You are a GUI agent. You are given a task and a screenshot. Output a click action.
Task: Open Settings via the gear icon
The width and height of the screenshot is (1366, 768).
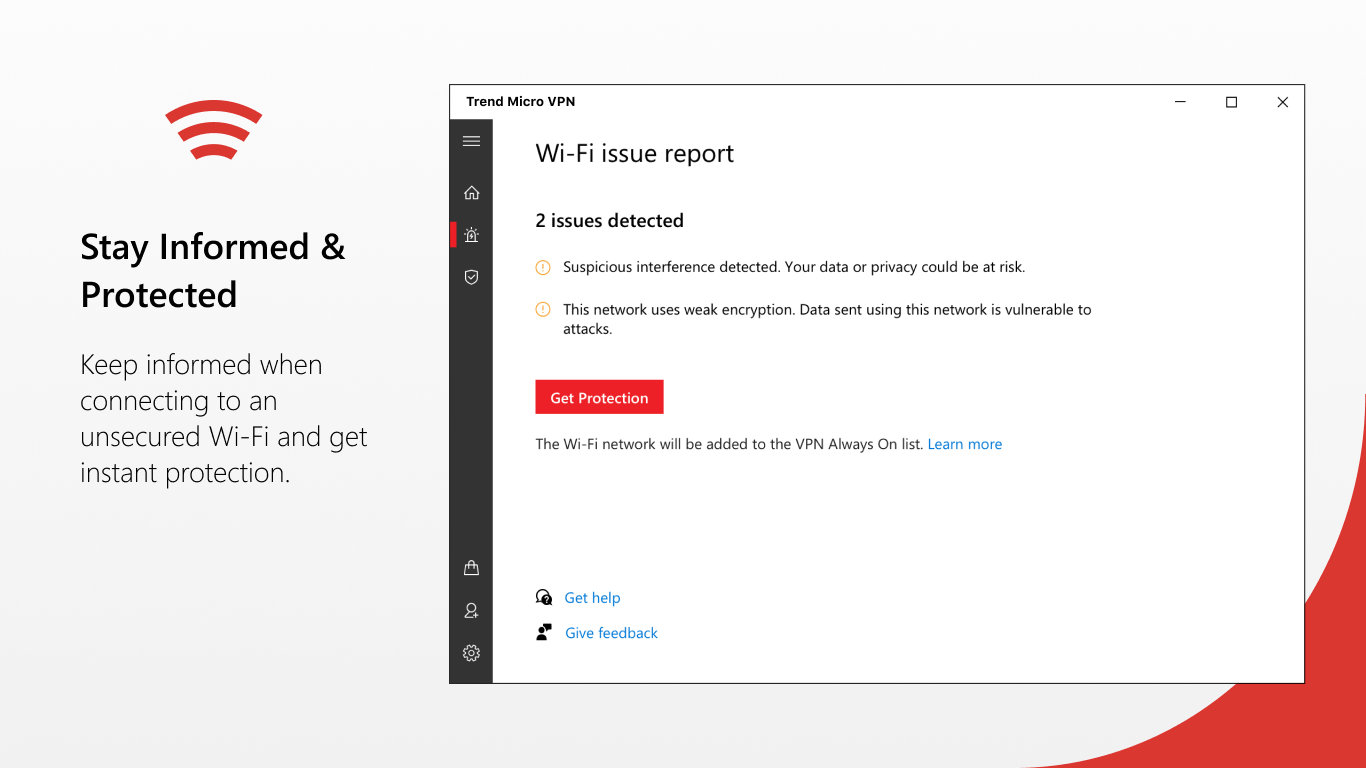(470, 652)
